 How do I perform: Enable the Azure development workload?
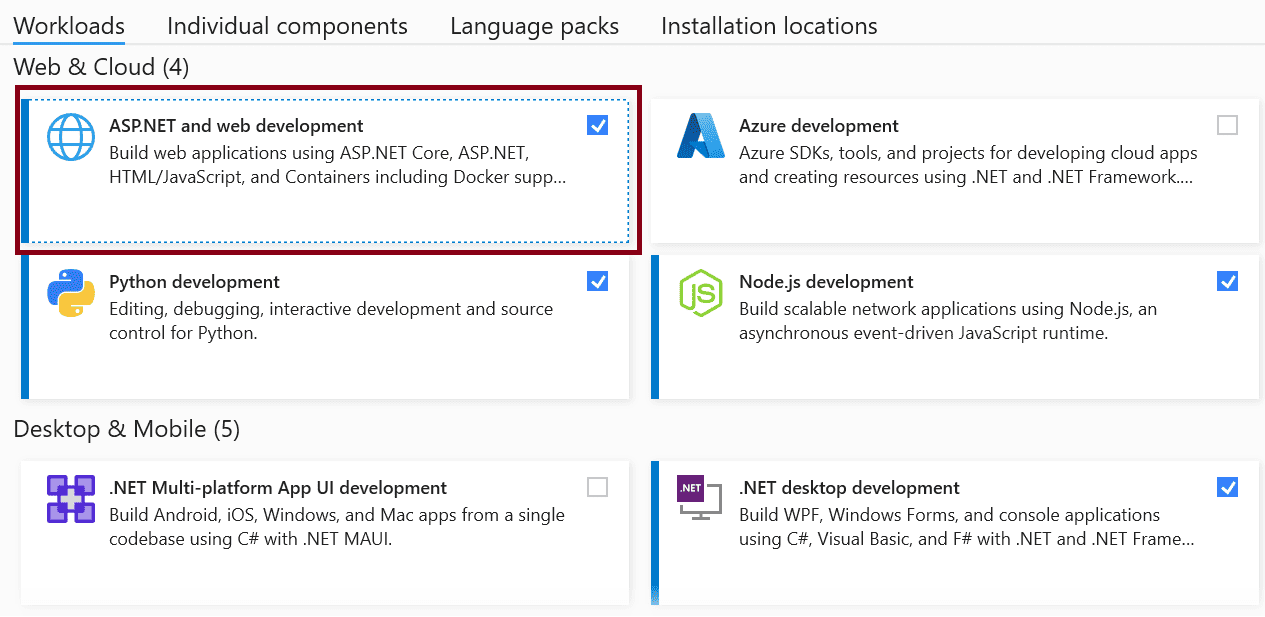click(x=1227, y=125)
